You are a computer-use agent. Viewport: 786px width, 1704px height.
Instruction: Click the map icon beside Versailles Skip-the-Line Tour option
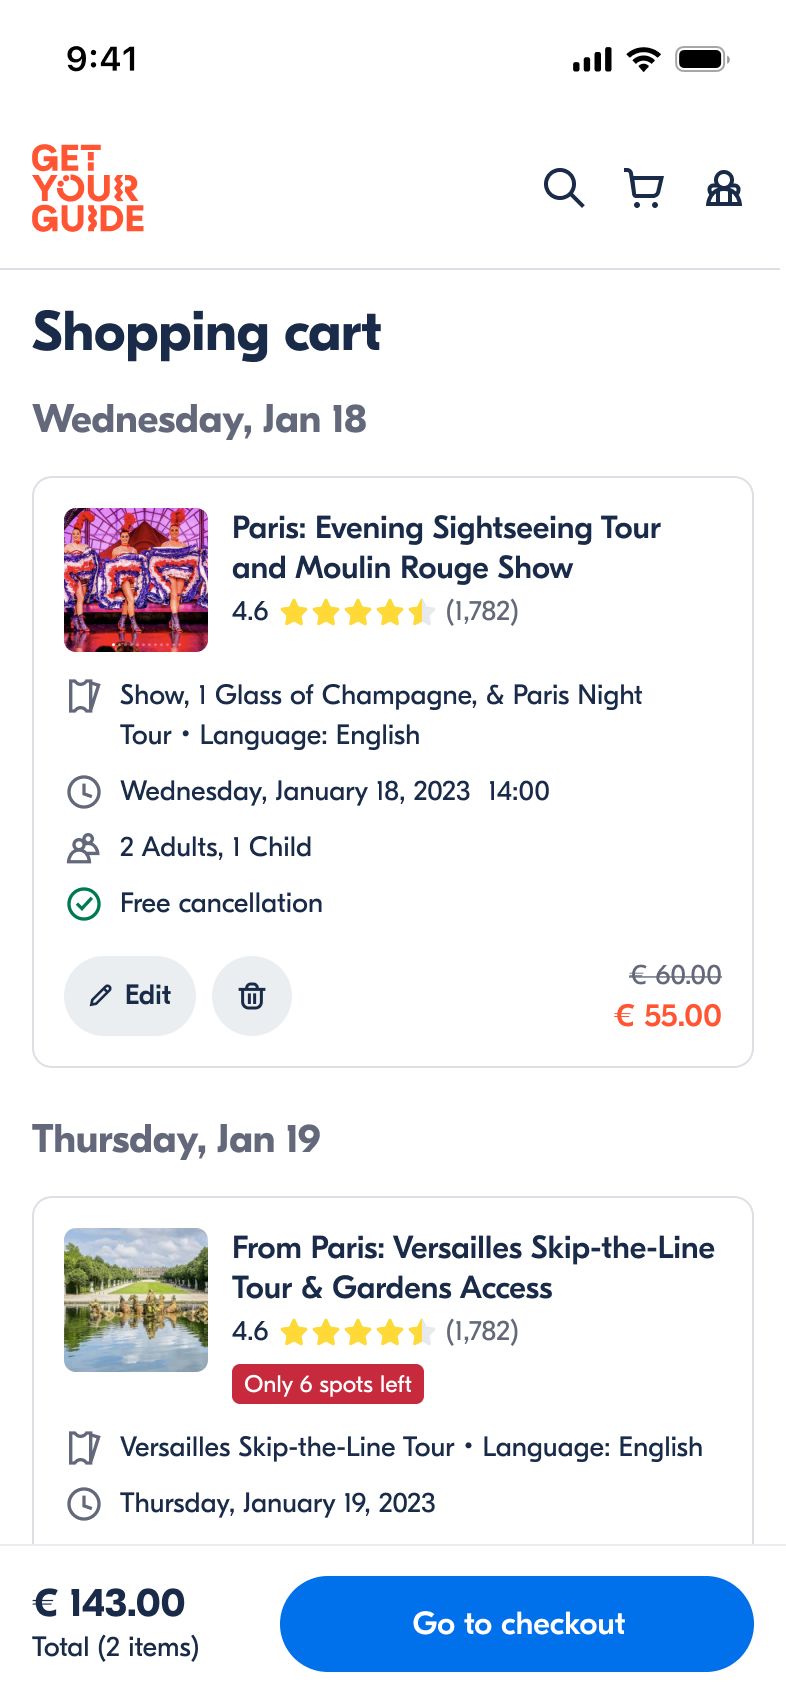pos(84,1448)
